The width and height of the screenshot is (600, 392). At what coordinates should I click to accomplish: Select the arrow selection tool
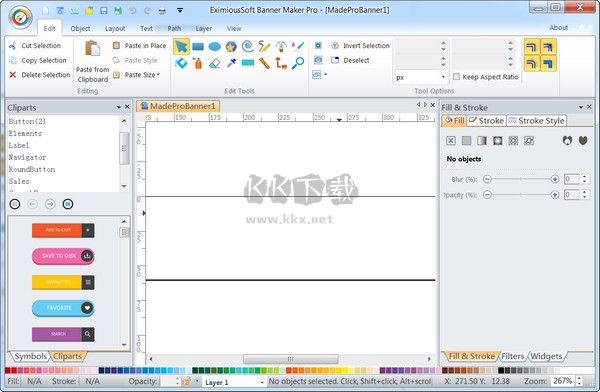tap(181, 46)
